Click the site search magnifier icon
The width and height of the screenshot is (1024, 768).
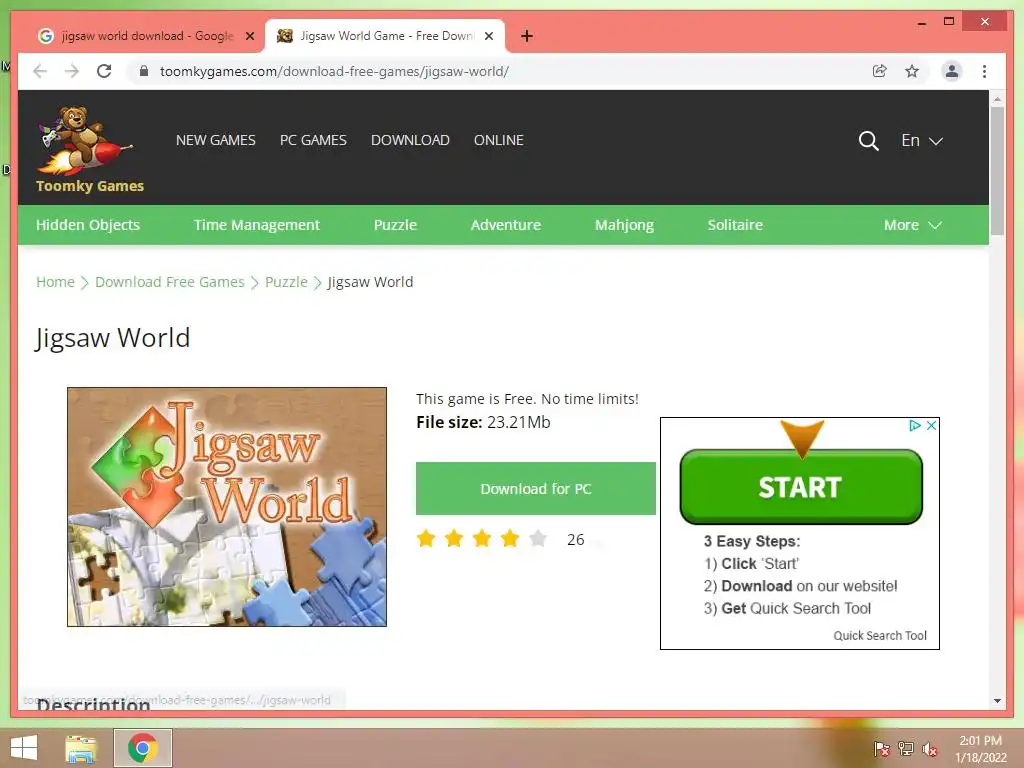(868, 140)
